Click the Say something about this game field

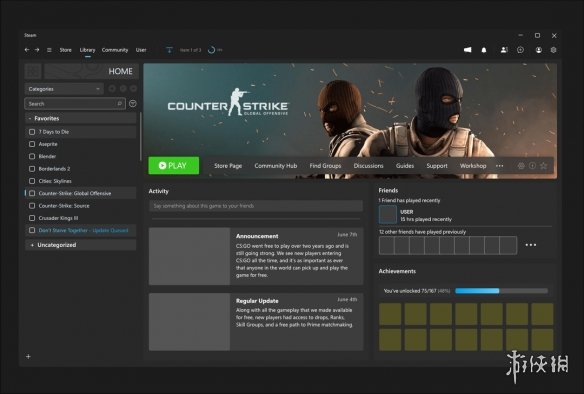click(x=256, y=206)
